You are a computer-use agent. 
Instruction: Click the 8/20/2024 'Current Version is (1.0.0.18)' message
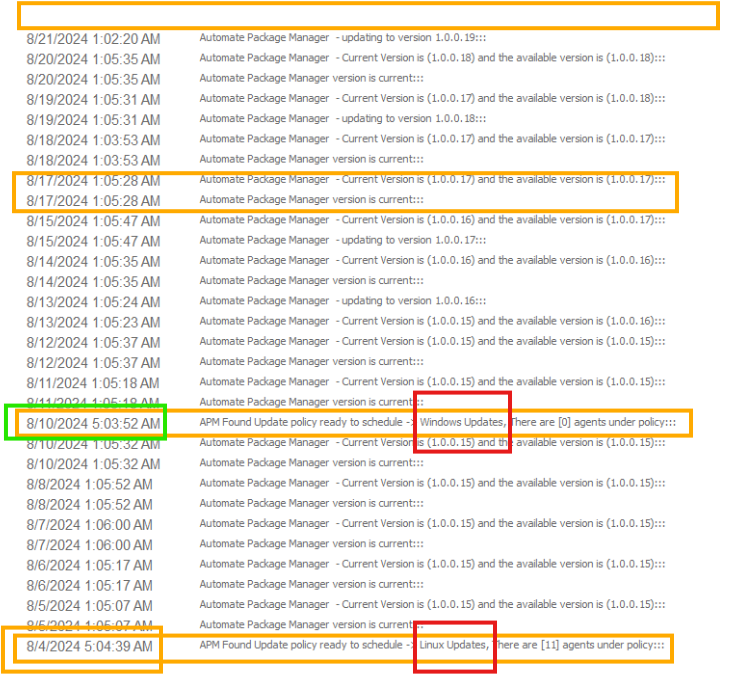(432, 58)
